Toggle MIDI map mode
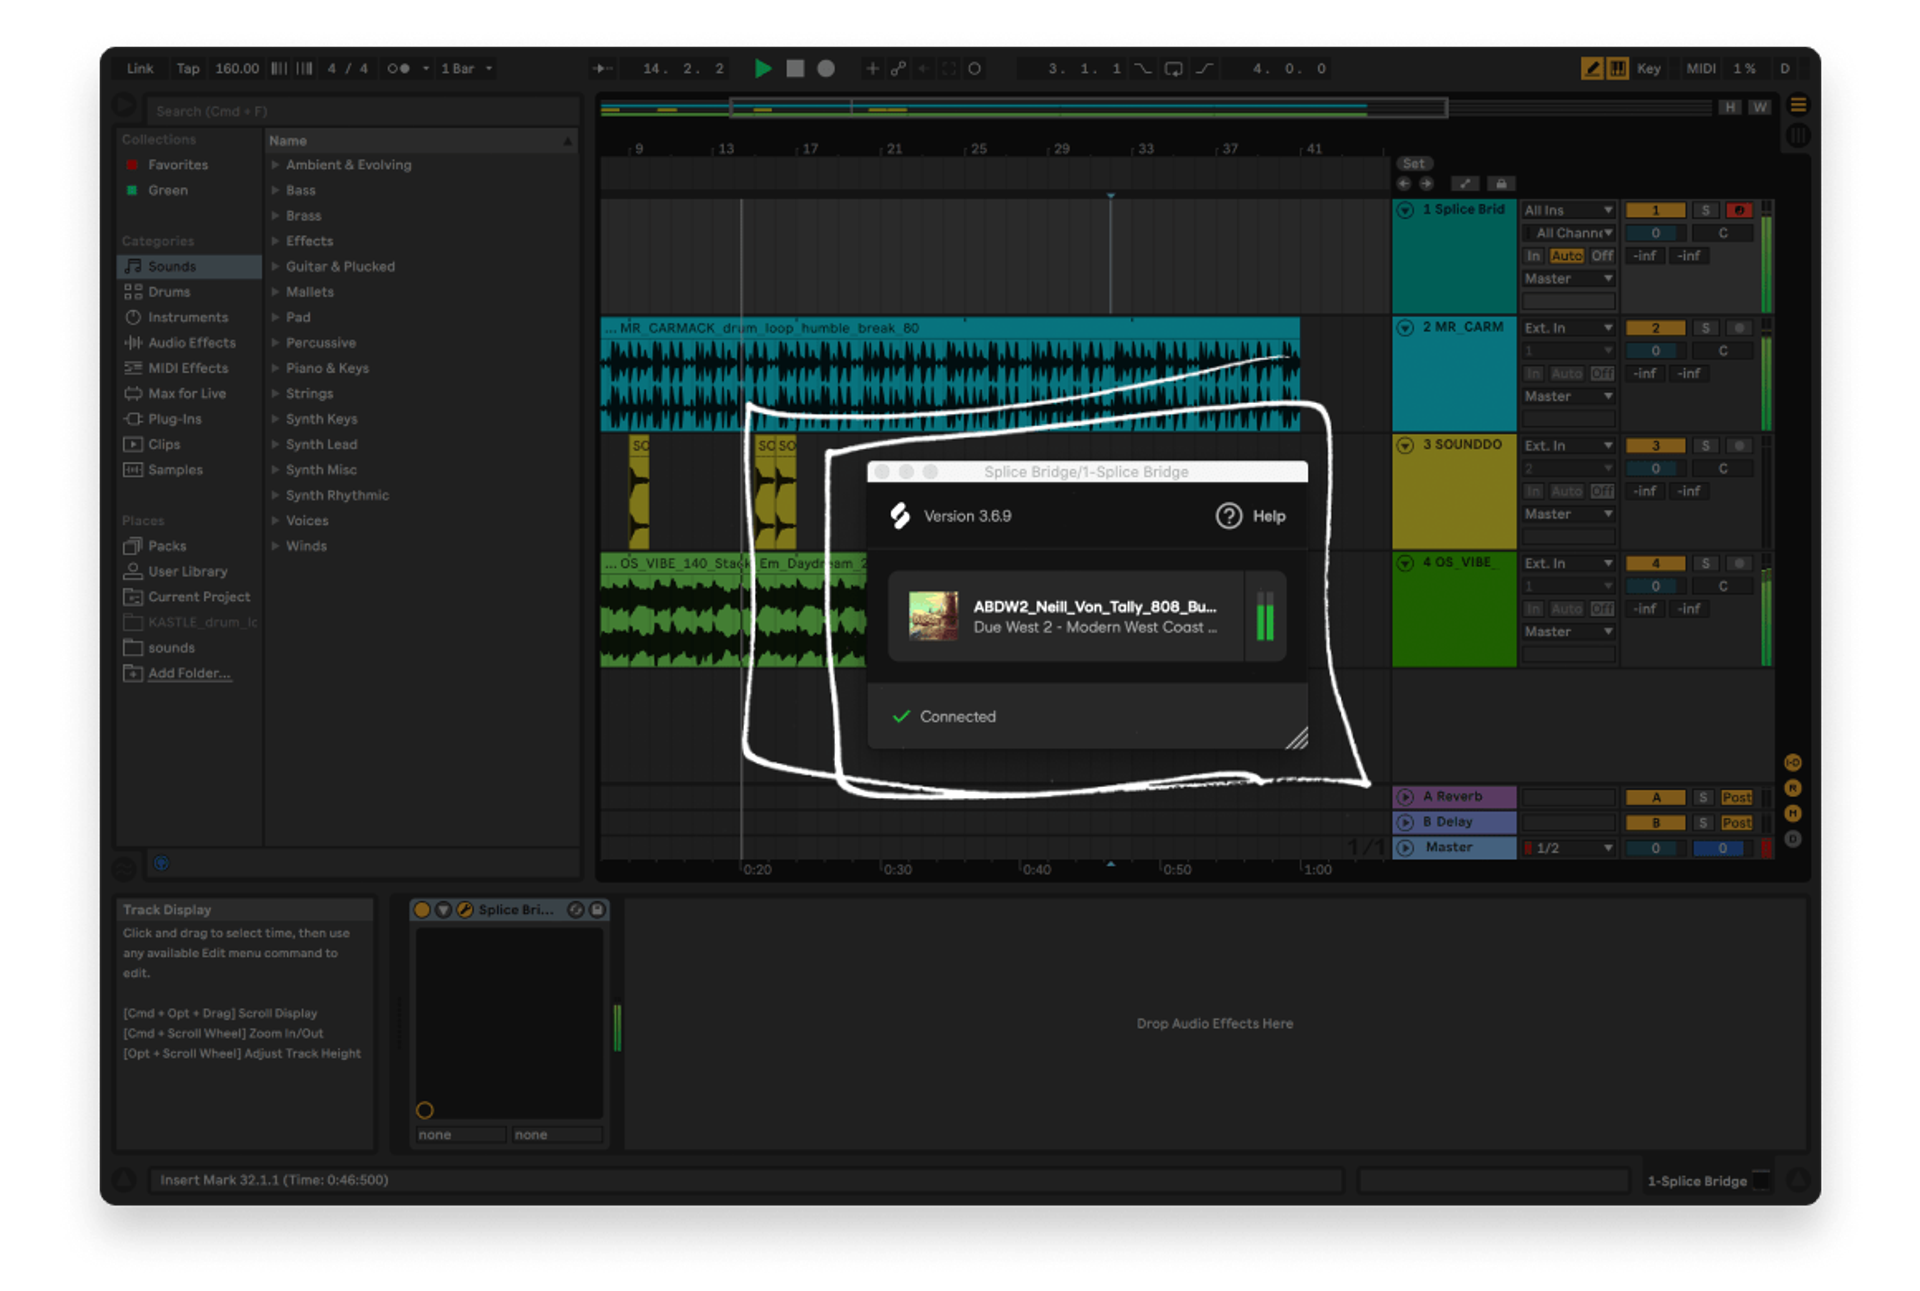Screen dimensions: 1920x1291 pos(1700,68)
